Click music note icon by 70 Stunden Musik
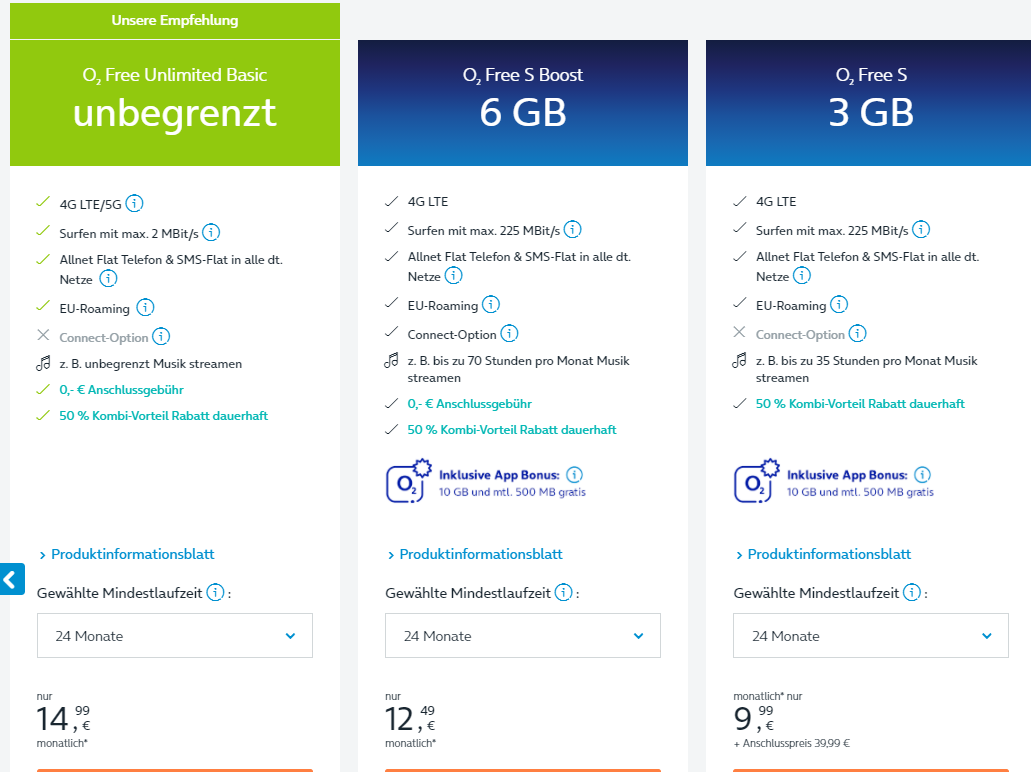Viewport: 1031px width, 772px height. pyautogui.click(x=391, y=360)
